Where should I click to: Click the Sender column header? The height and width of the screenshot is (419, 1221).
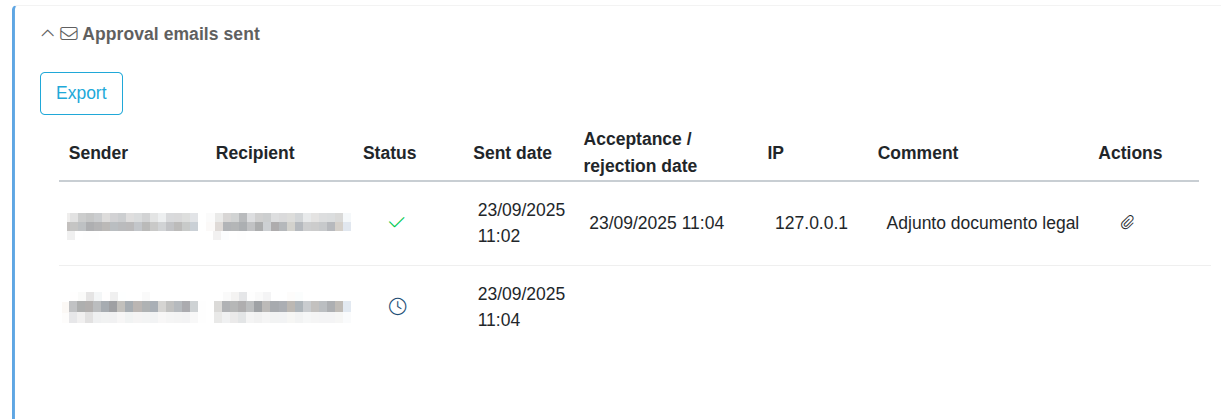coord(98,153)
